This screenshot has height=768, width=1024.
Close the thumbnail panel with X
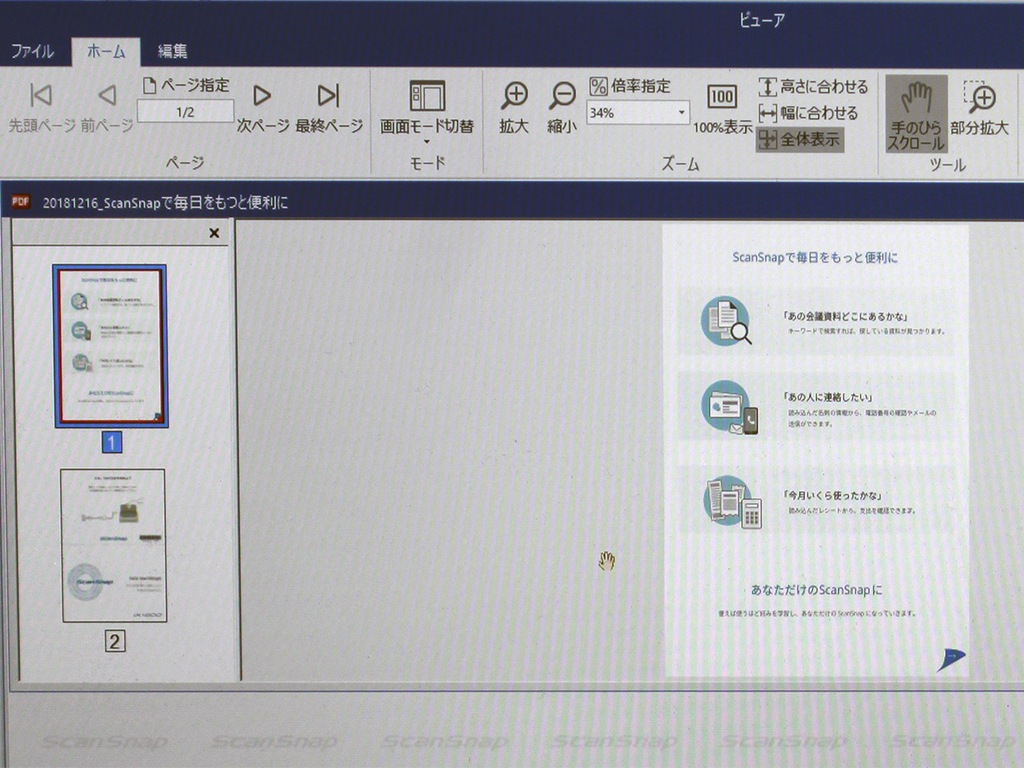pos(214,233)
